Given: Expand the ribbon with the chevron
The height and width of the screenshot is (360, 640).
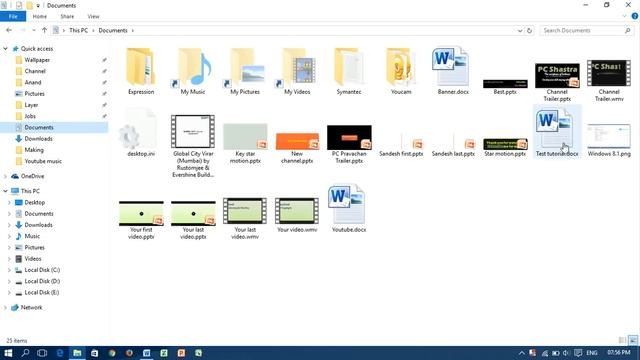Looking at the screenshot, I should click(x=624, y=16).
